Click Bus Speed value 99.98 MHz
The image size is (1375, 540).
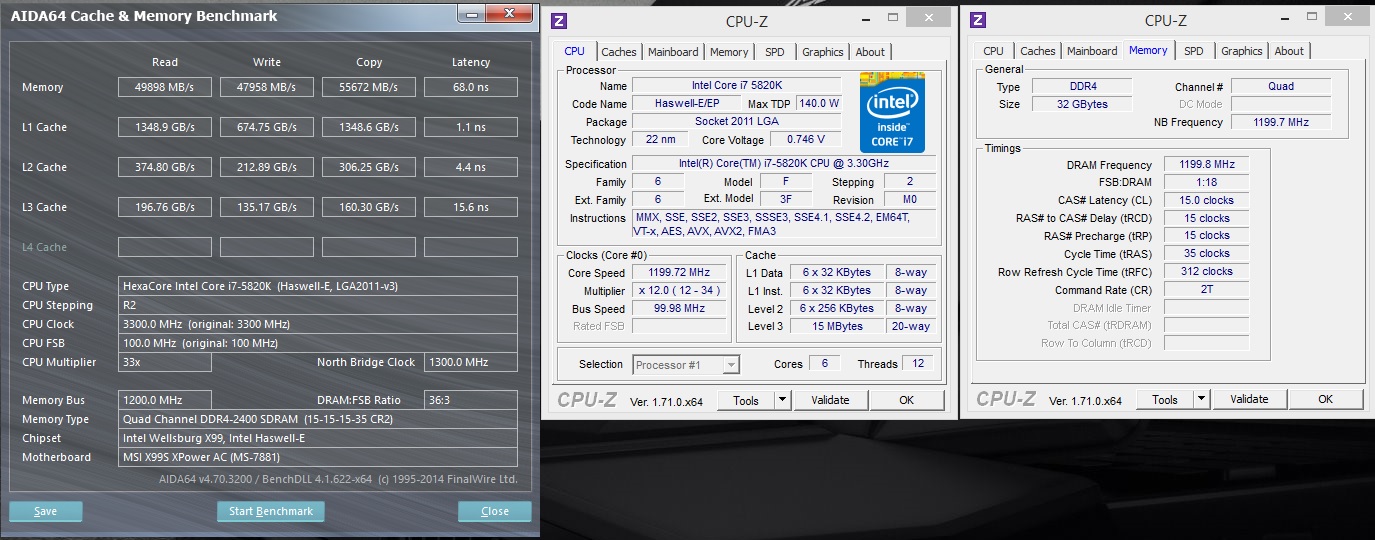click(x=680, y=308)
